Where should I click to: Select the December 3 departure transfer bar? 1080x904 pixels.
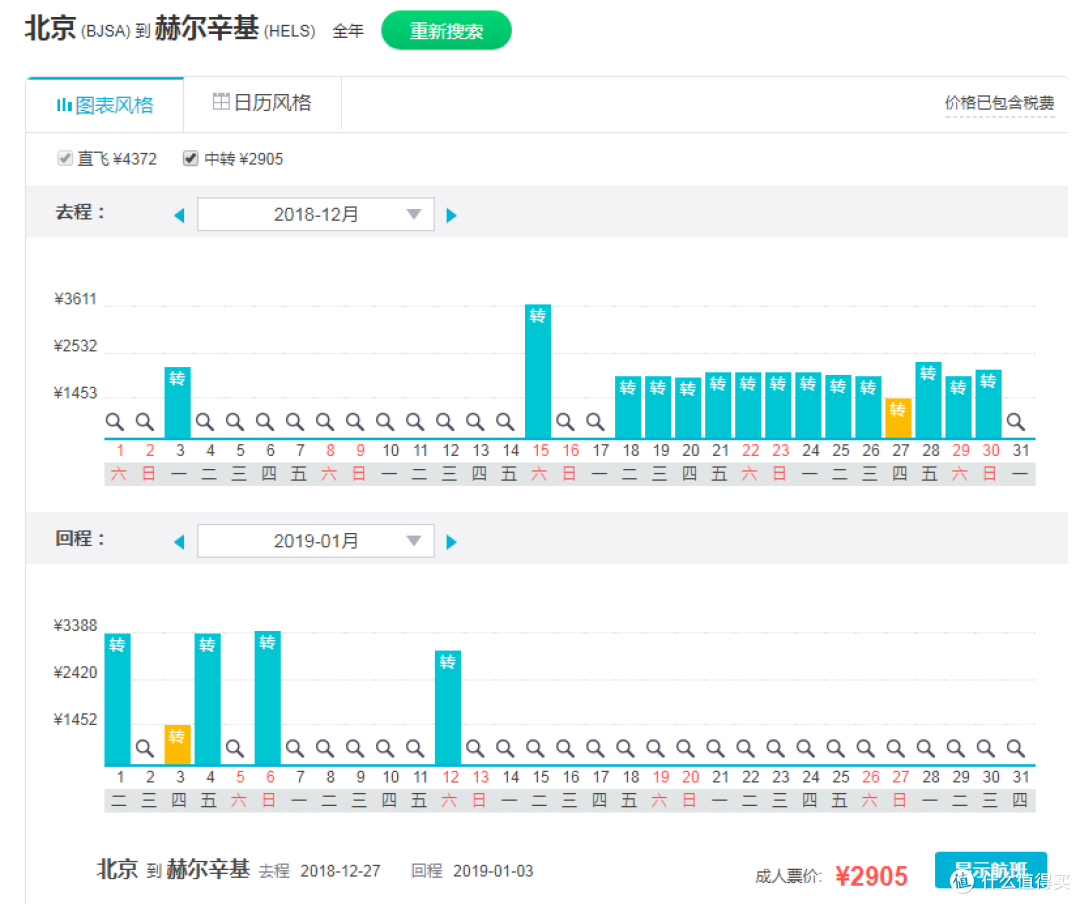178,402
